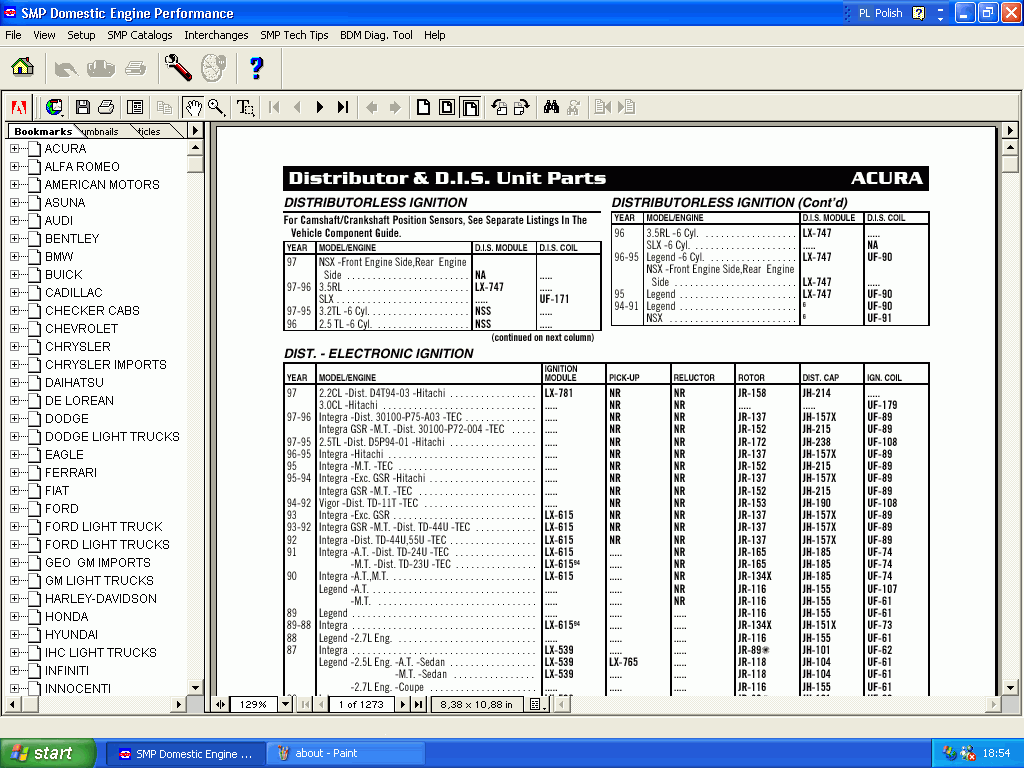Screen dimensions: 1024x768
Task: Jump to last page in Acrobat toolbar
Action: [343, 107]
